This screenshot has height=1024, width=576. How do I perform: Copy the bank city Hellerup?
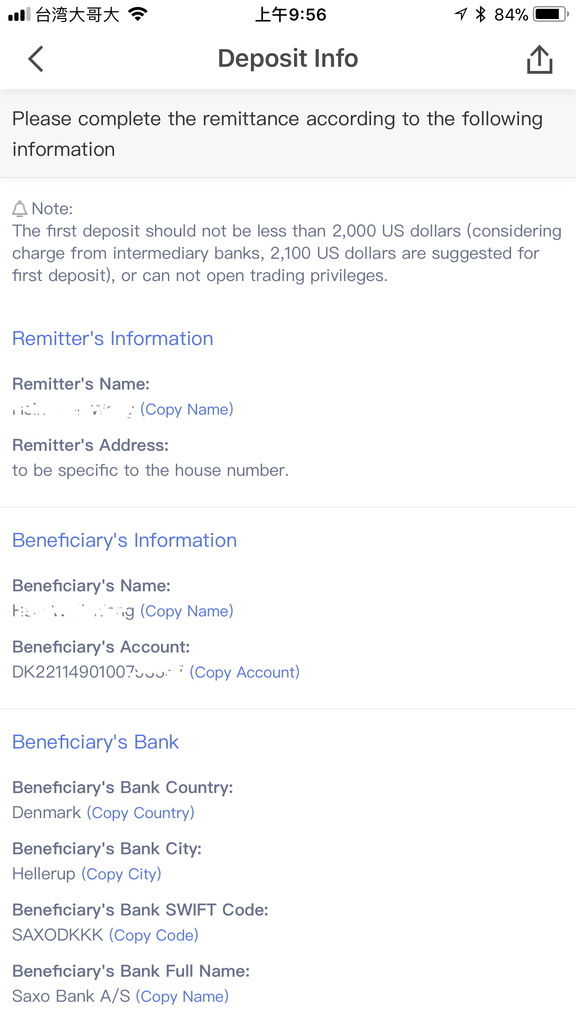click(121, 874)
